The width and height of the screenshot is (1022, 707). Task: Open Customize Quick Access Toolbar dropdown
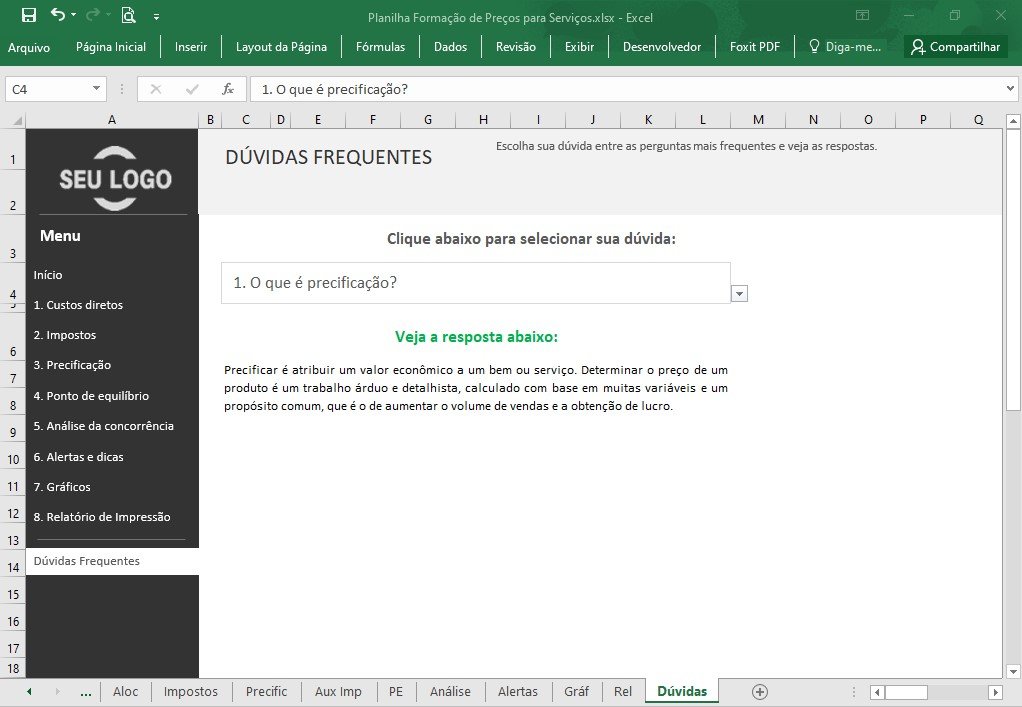pos(156,17)
